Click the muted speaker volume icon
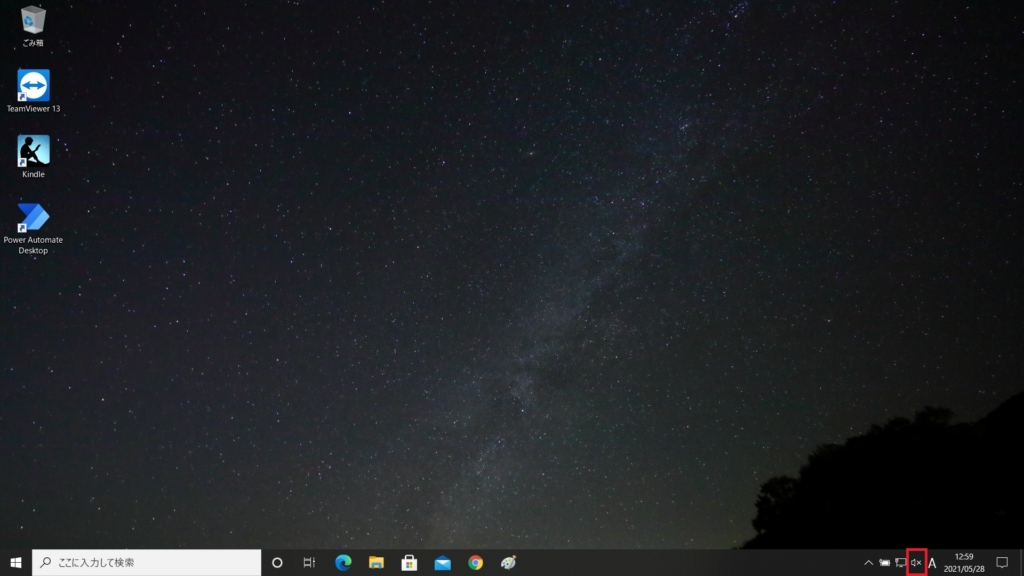 [916, 562]
